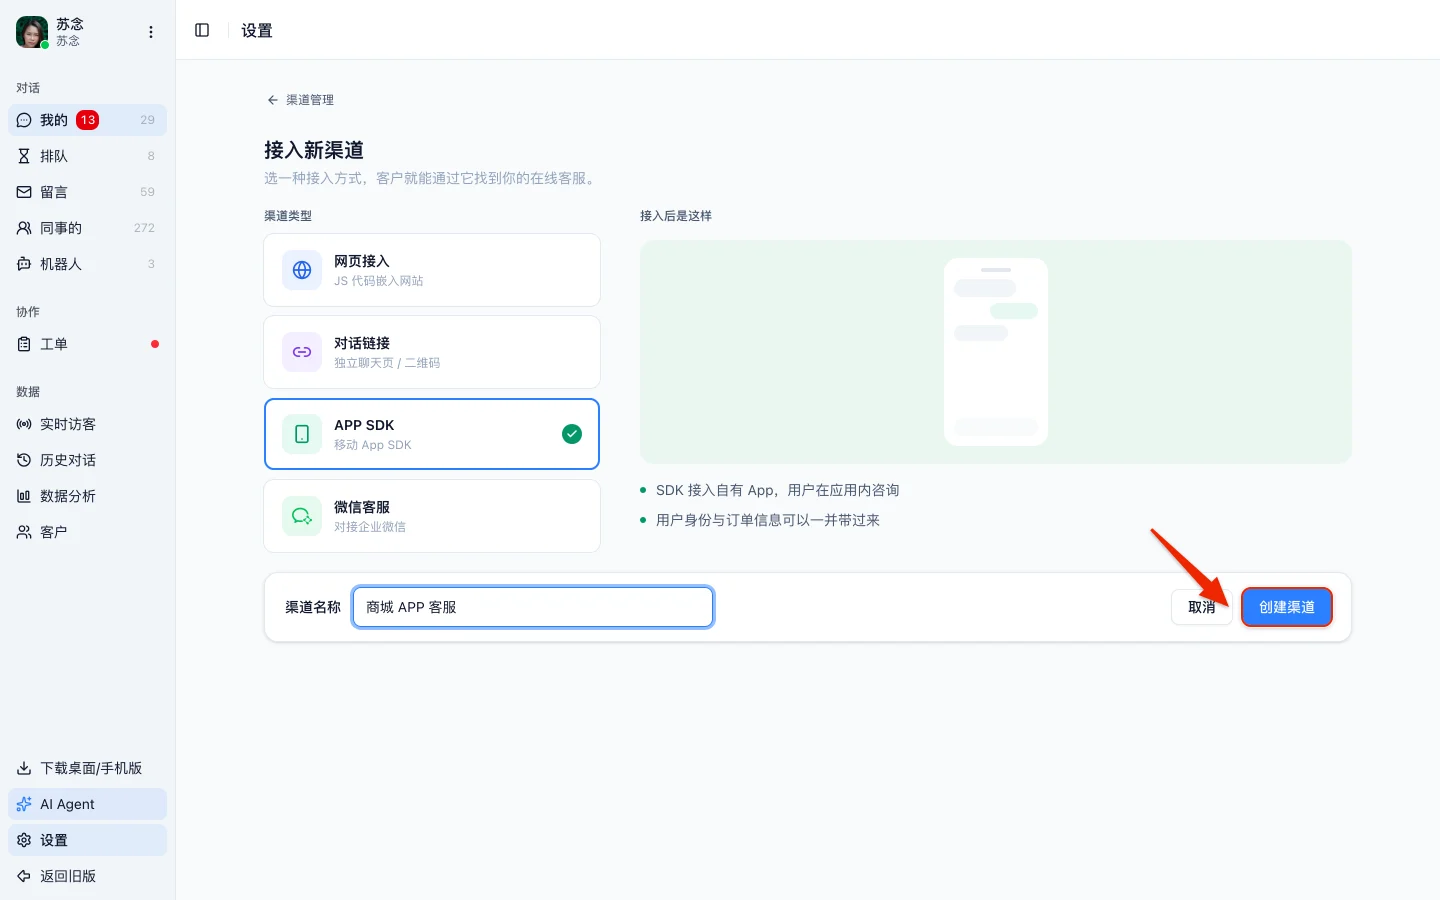Collapse the sidebar with the panel icon
This screenshot has width=1440, height=900.
202,30
